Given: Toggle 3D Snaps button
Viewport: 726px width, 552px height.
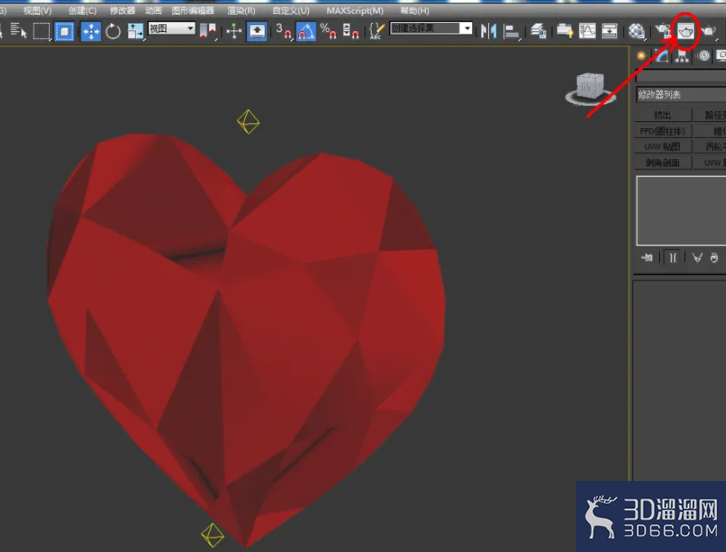Looking at the screenshot, I should 284,31.
